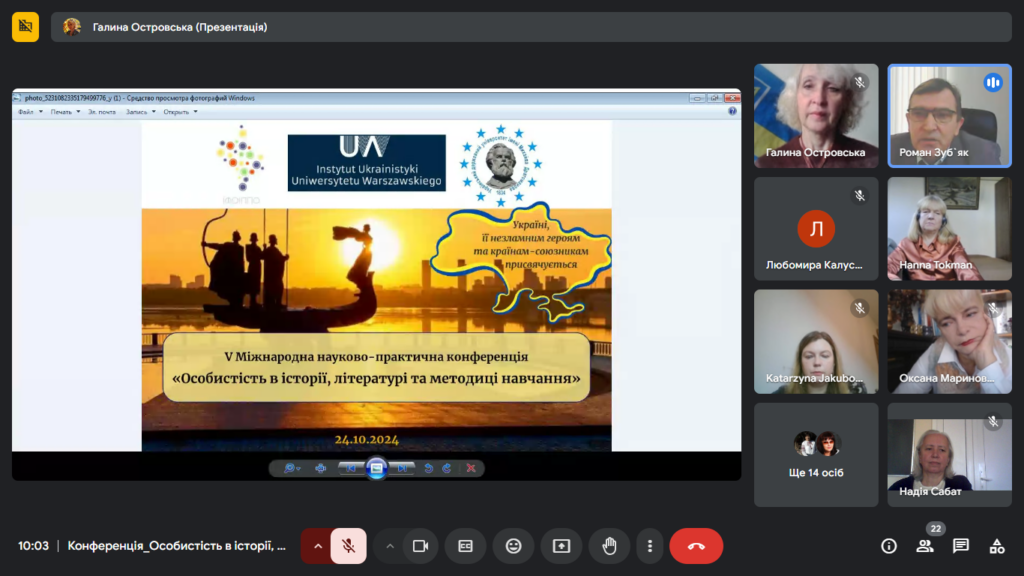The width and height of the screenshot is (1024, 576).
Task: Select Роман Зуб'як video tile
Action: tap(949, 116)
